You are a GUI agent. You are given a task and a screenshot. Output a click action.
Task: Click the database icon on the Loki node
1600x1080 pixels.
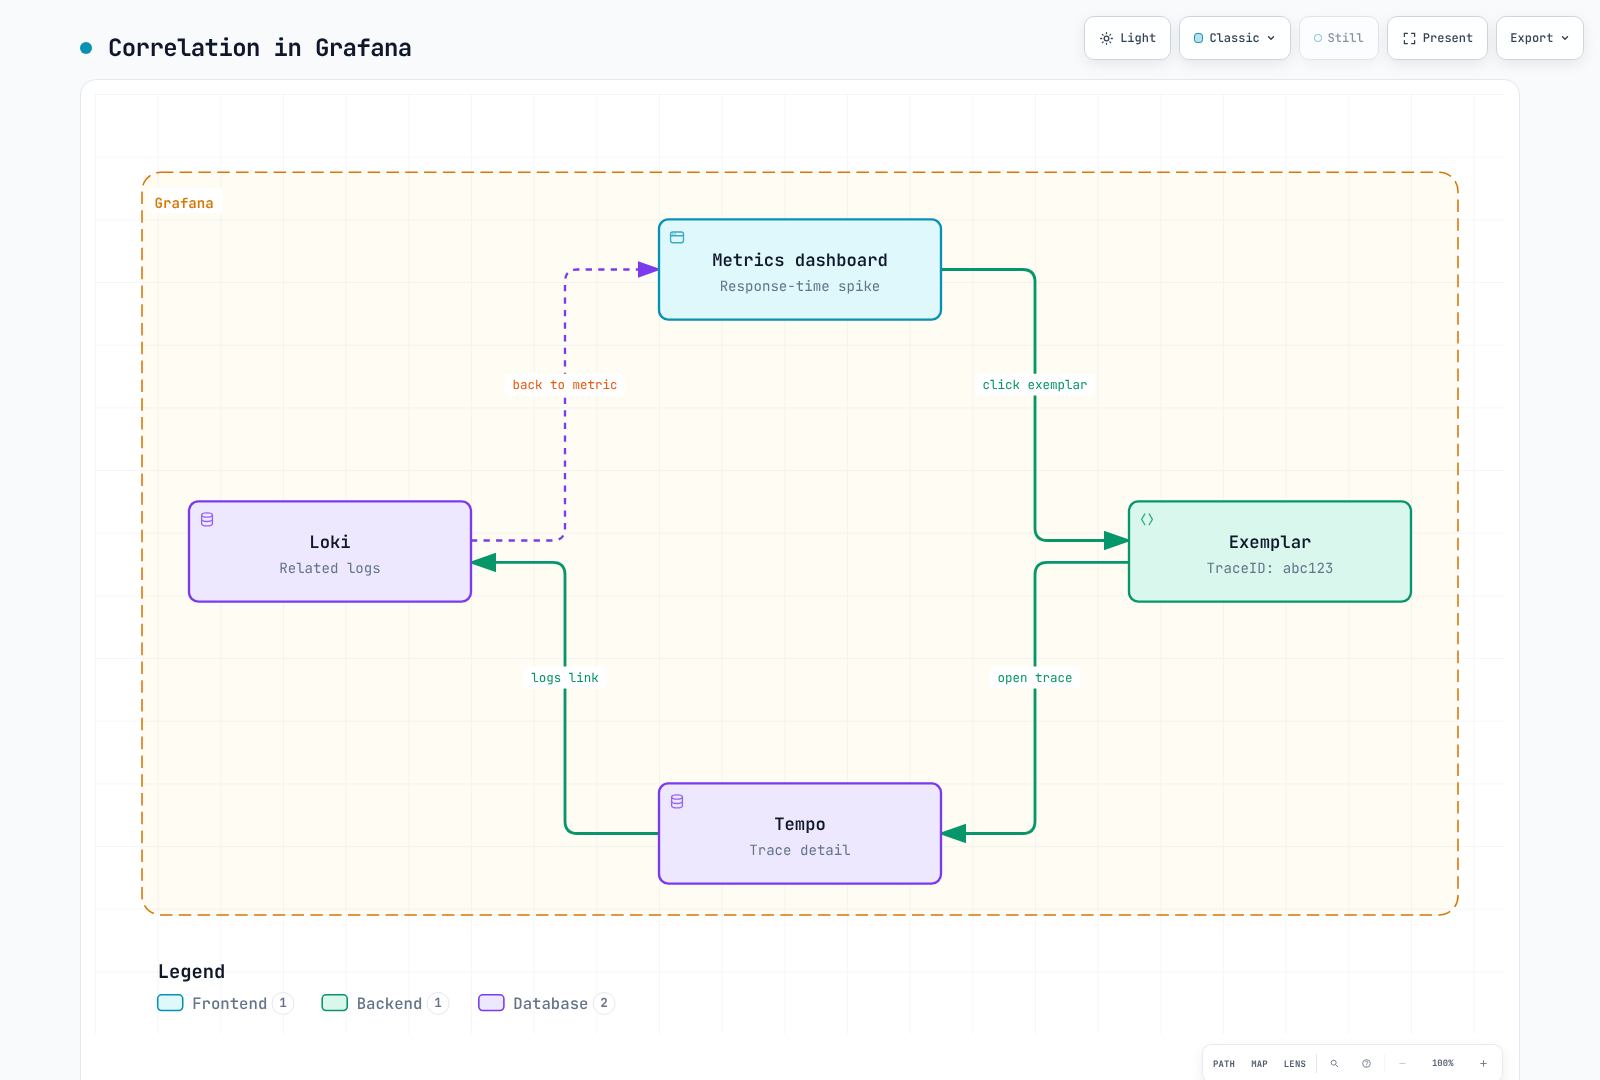tap(207, 519)
